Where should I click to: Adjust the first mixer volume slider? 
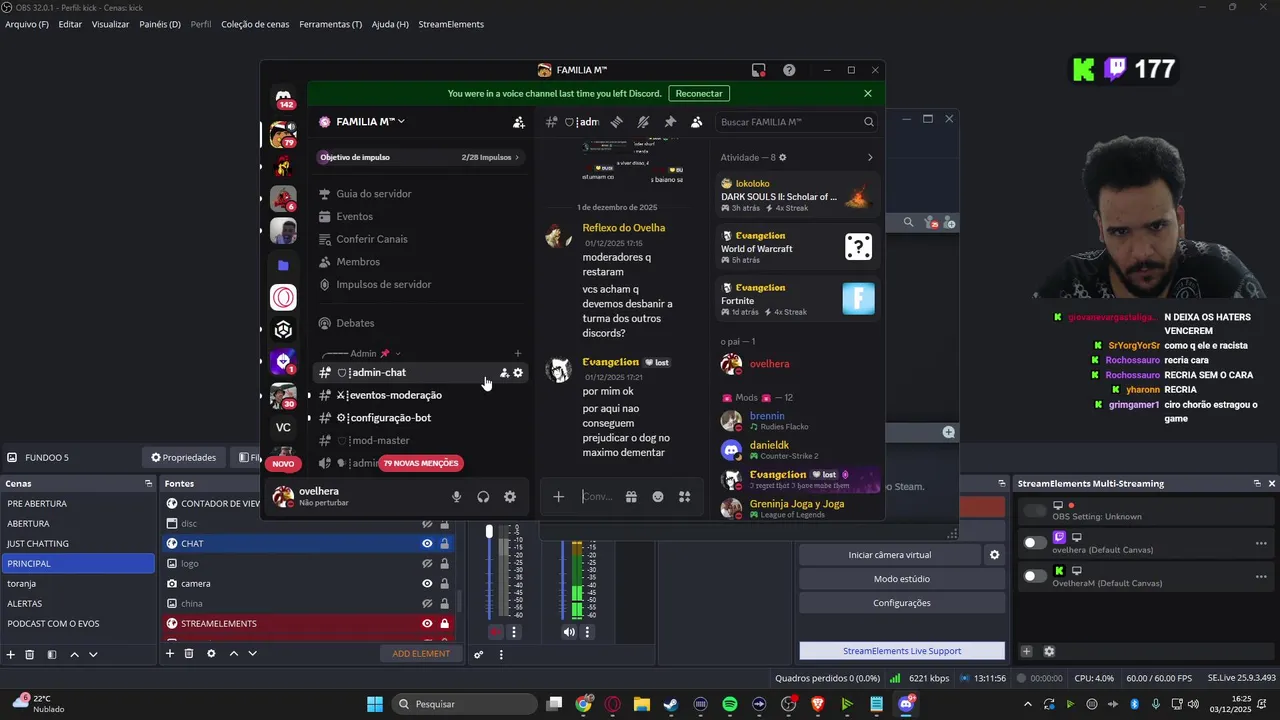[489, 531]
